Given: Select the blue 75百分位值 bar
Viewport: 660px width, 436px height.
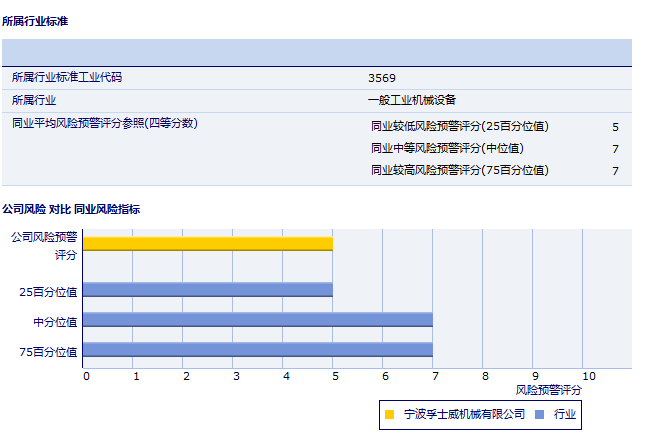Looking at the screenshot, I should (257, 350).
